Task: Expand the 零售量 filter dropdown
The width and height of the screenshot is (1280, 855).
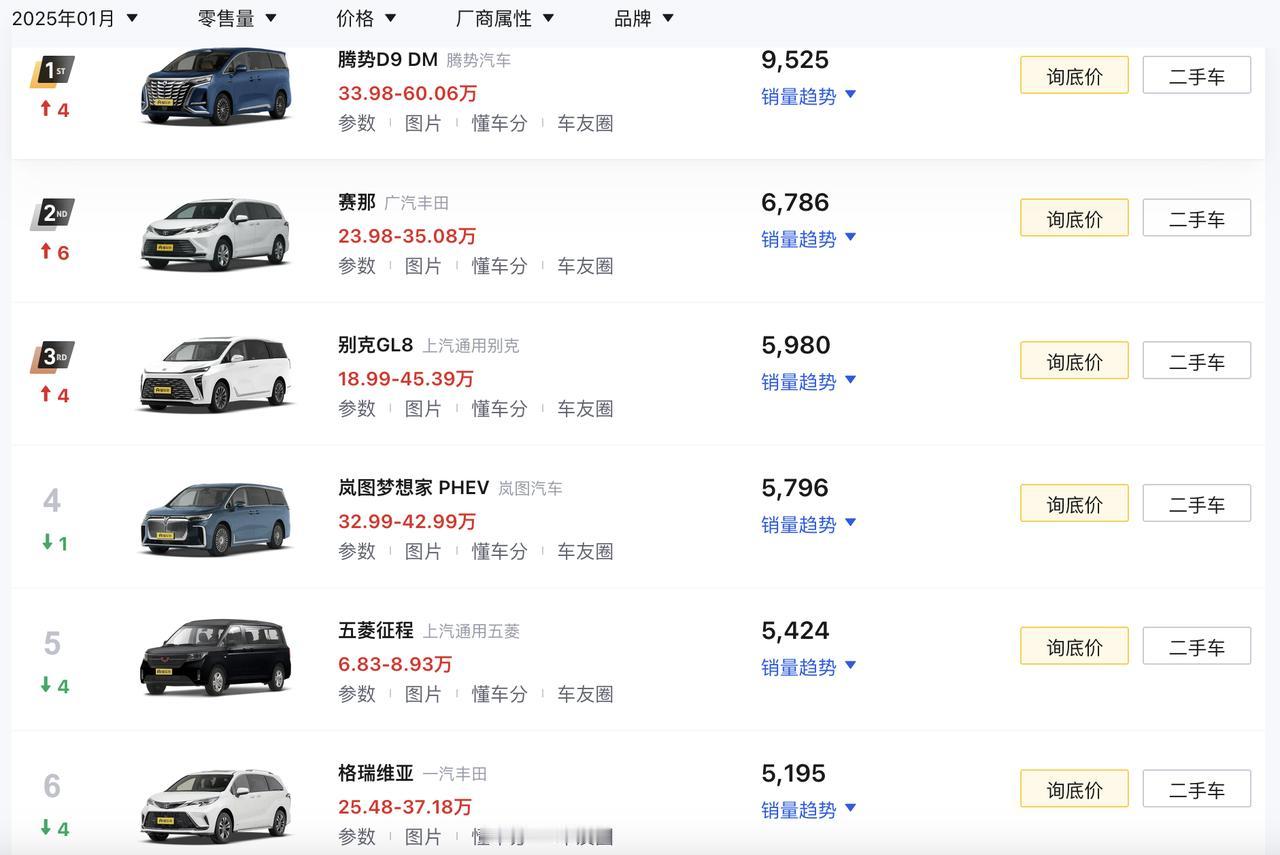Action: (237, 18)
